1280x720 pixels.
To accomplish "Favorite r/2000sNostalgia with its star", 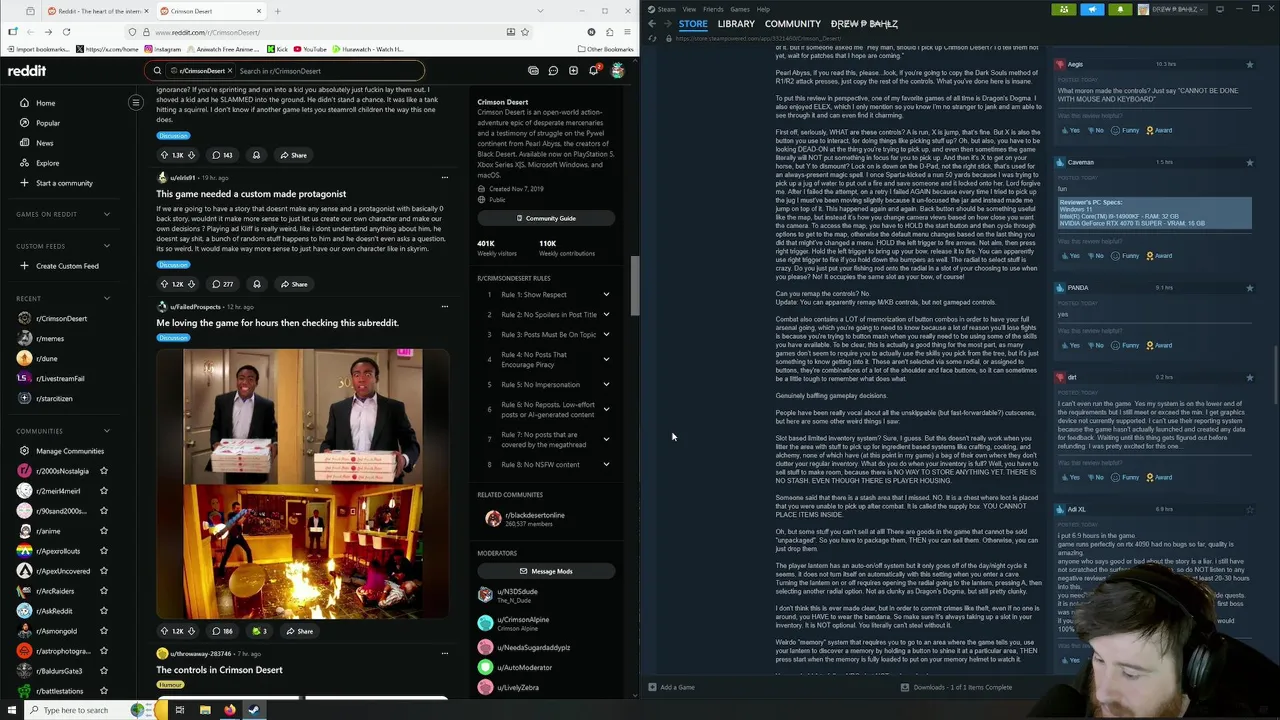I will click(103, 471).
